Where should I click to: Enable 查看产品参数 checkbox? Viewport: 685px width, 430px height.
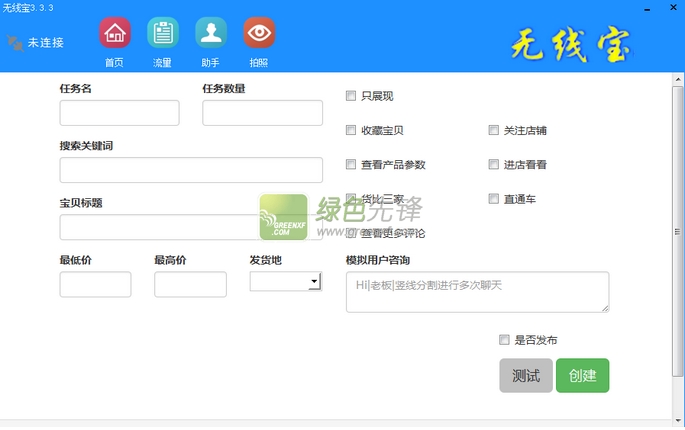tap(351, 164)
